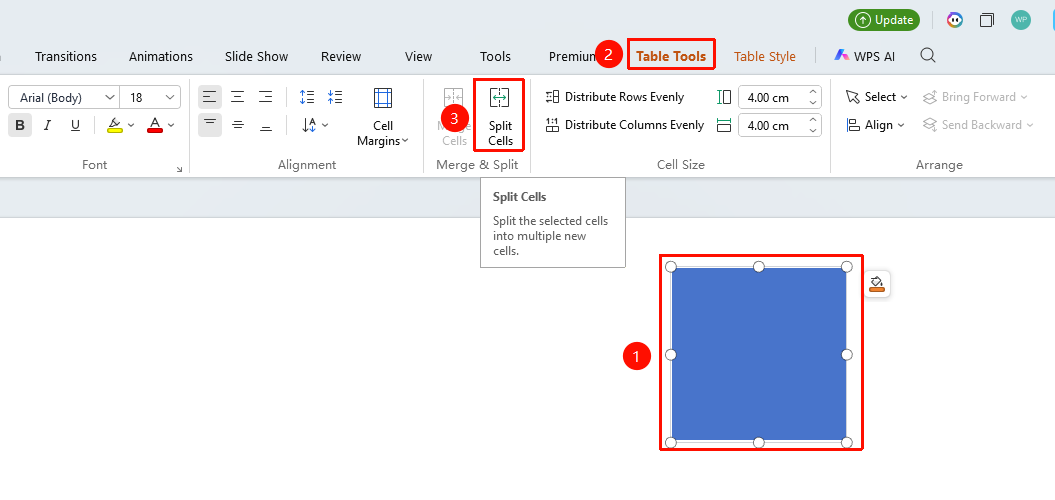This screenshot has height=500, width=1055.
Task: Align text to top of cell
Action: pyautogui.click(x=209, y=124)
